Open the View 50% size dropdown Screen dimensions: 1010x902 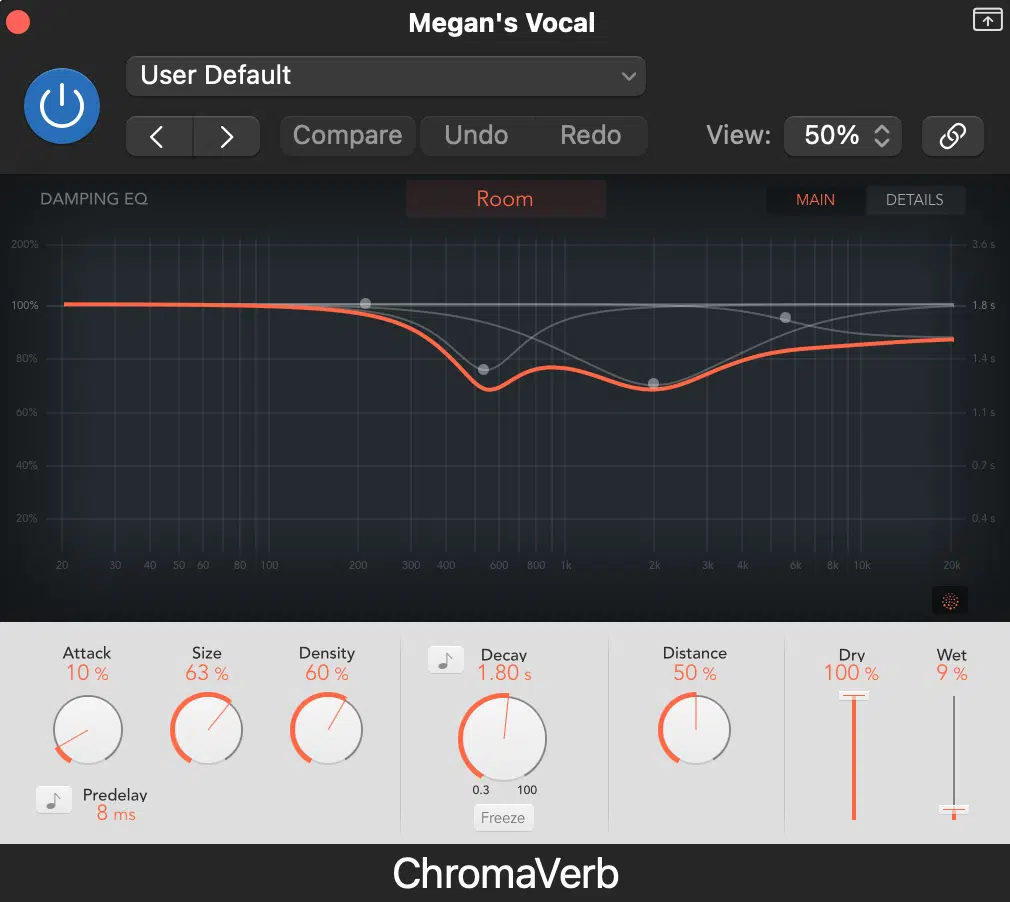tap(843, 136)
